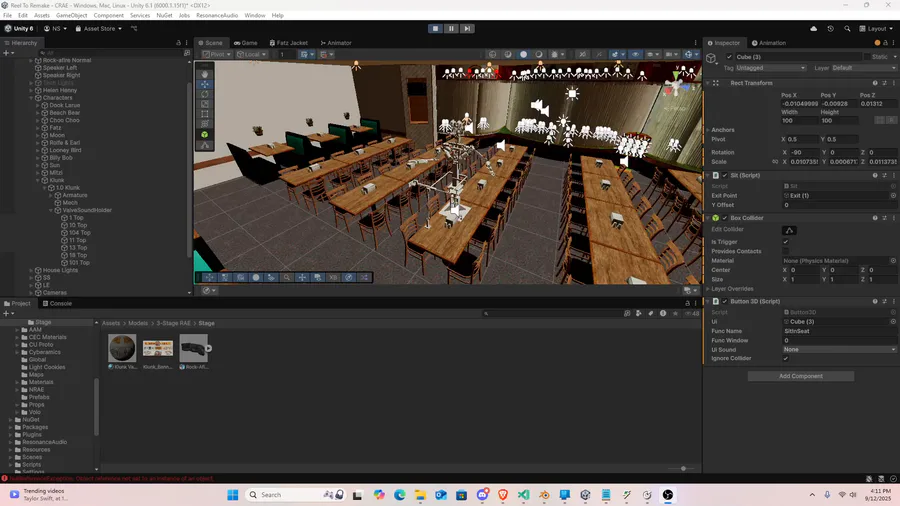This screenshot has height=506, width=900.
Task: Click the Add Component button
Action: click(801, 376)
